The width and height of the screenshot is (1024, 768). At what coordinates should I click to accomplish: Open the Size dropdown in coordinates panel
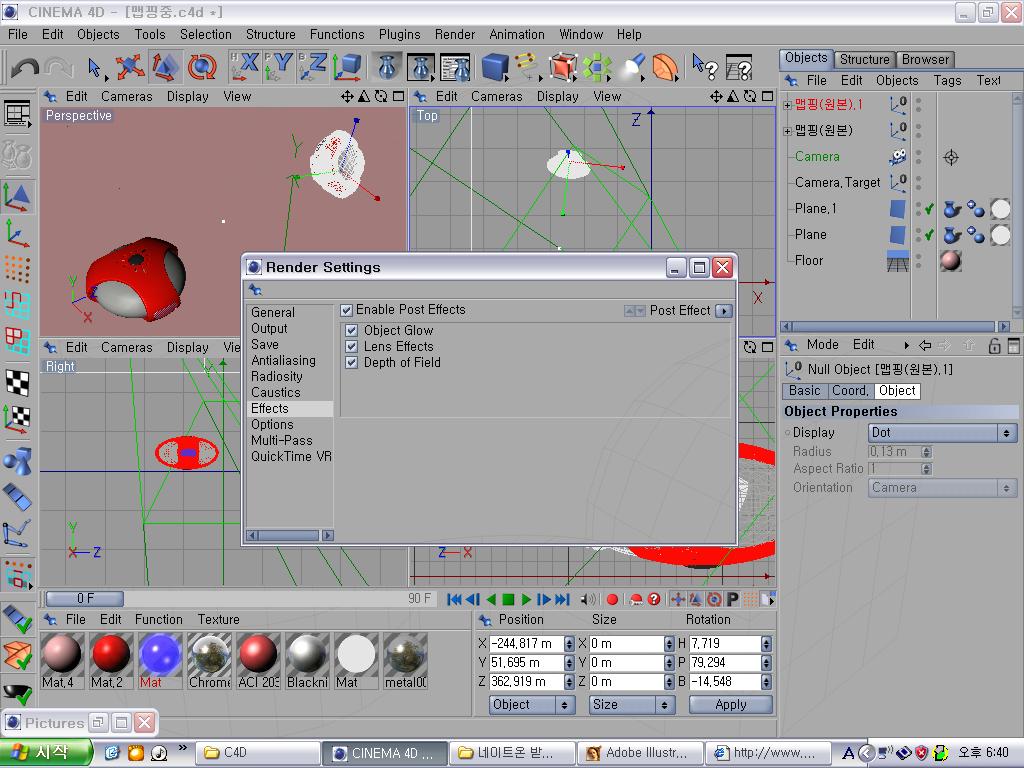[632, 705]
